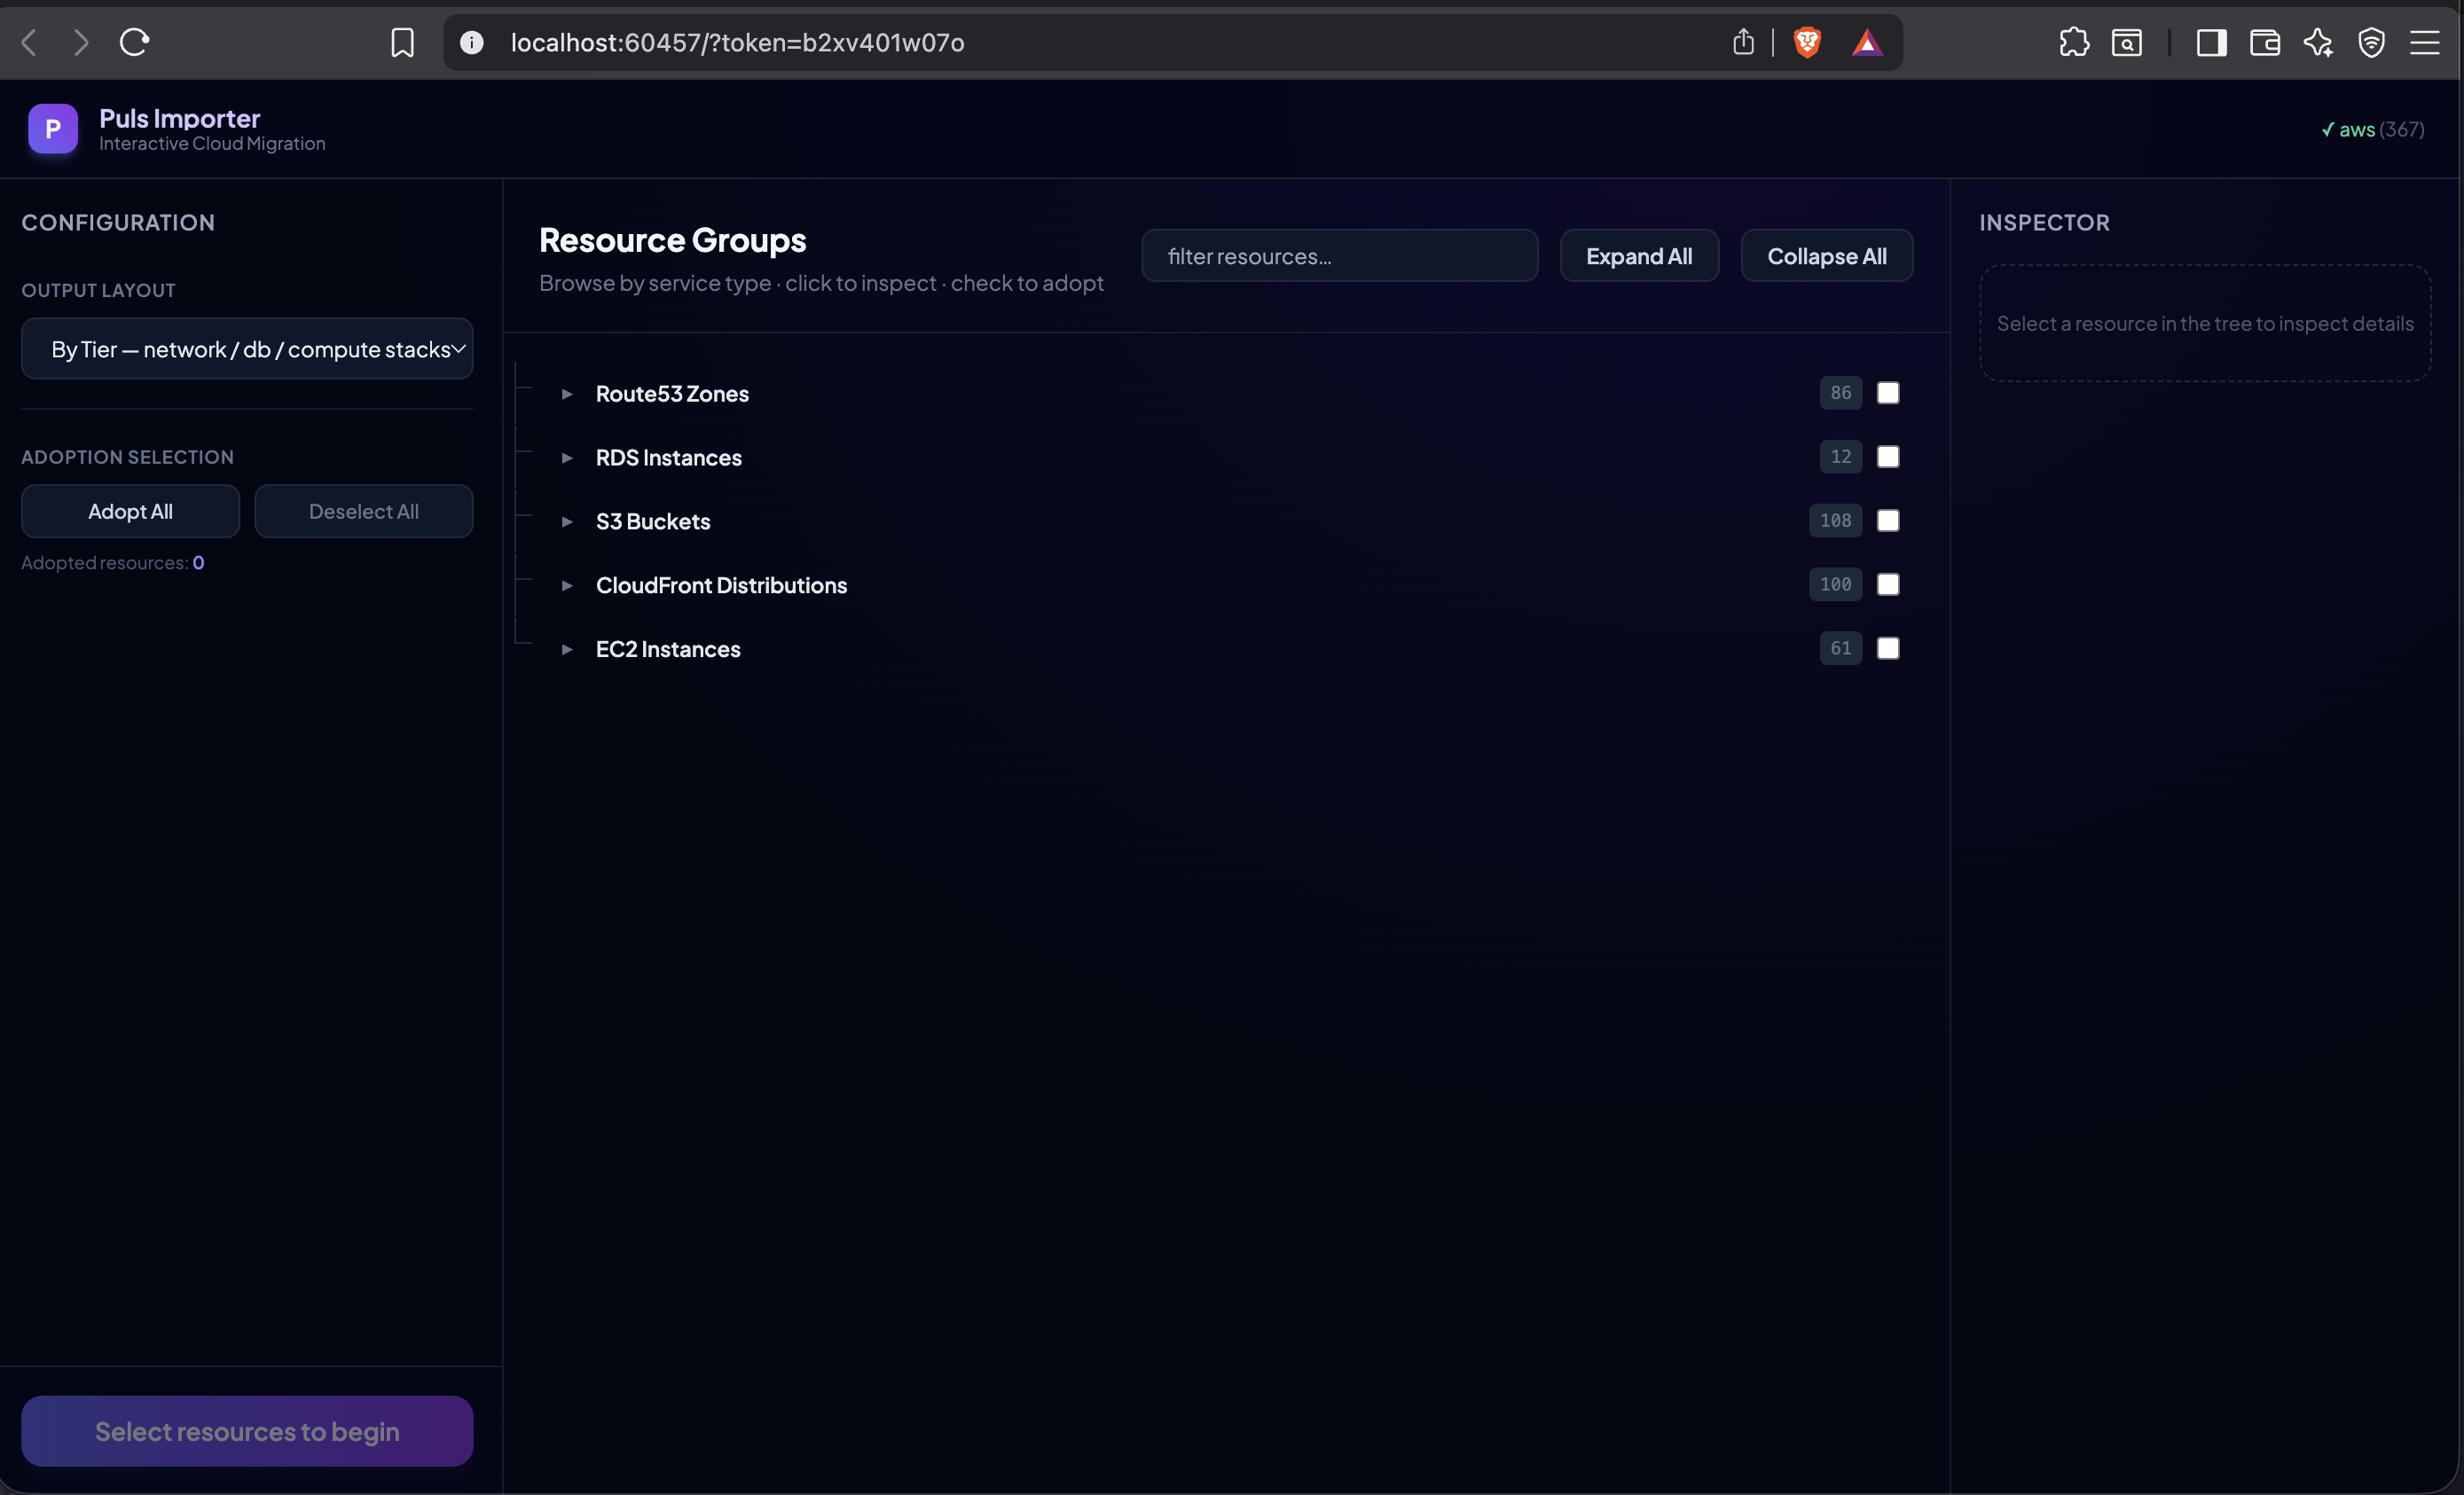2464x1495 pixels.
Task: Focus the filter resources input field
Action: click(x=1339, y=256)
